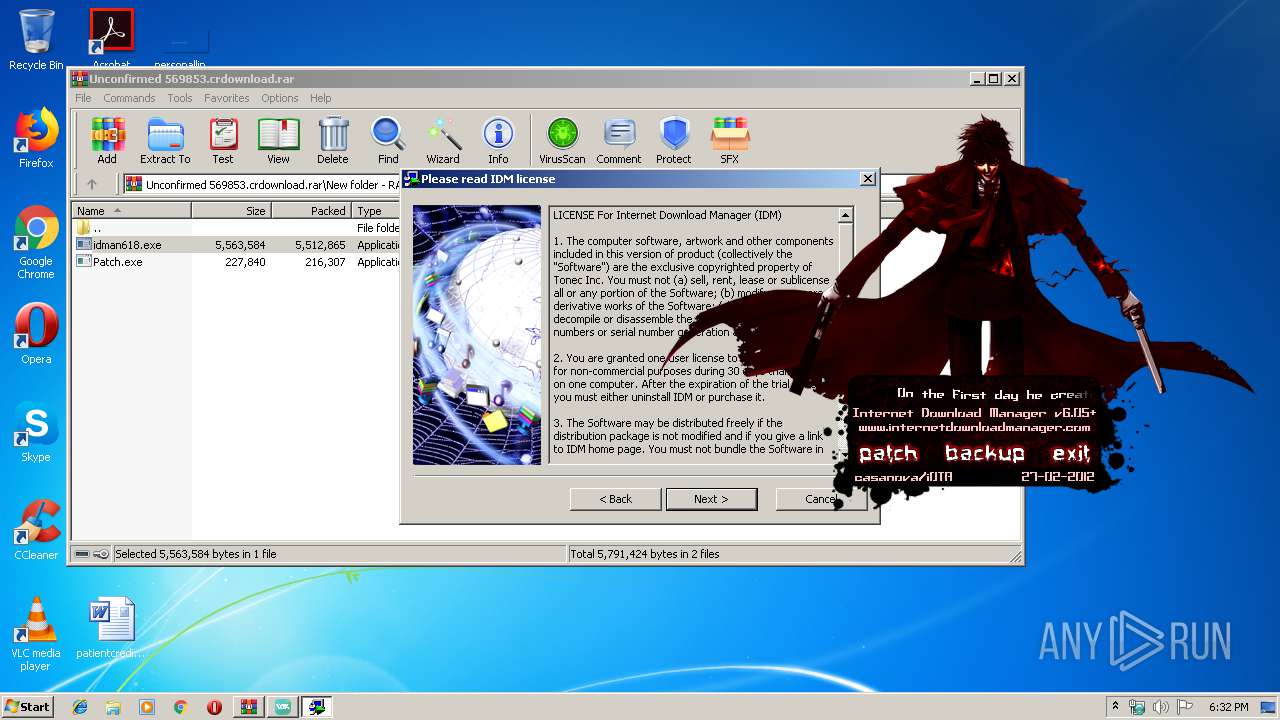Screen dimensions: 1280x720
Task: Open Skype desktop shortcut
Action: [x=36, y=432]
